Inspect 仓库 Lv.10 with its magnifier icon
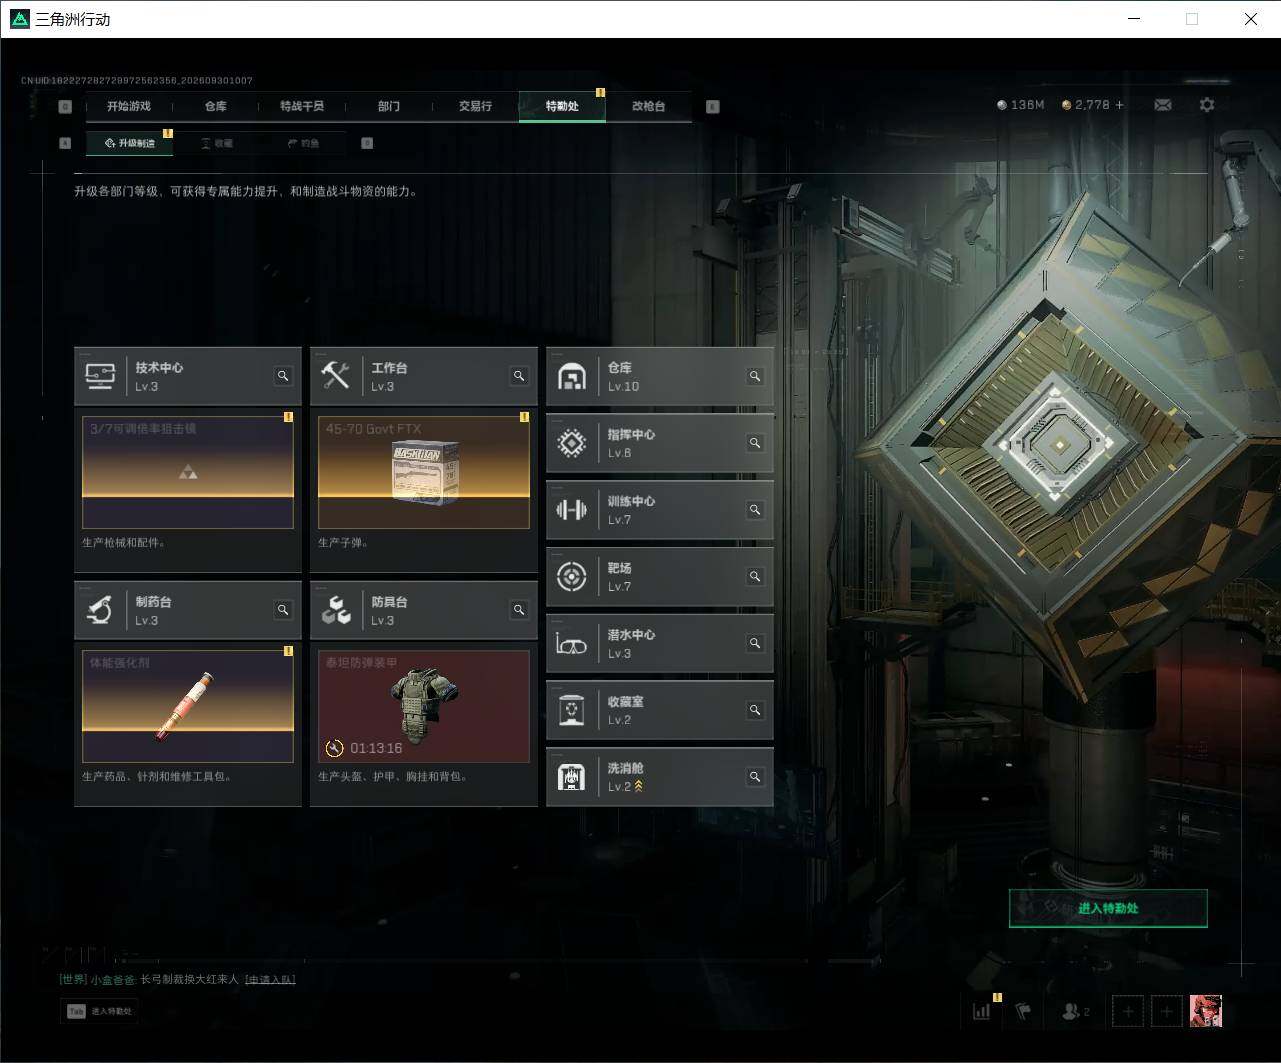The image size is (1281, 1063). coord(755,376)
